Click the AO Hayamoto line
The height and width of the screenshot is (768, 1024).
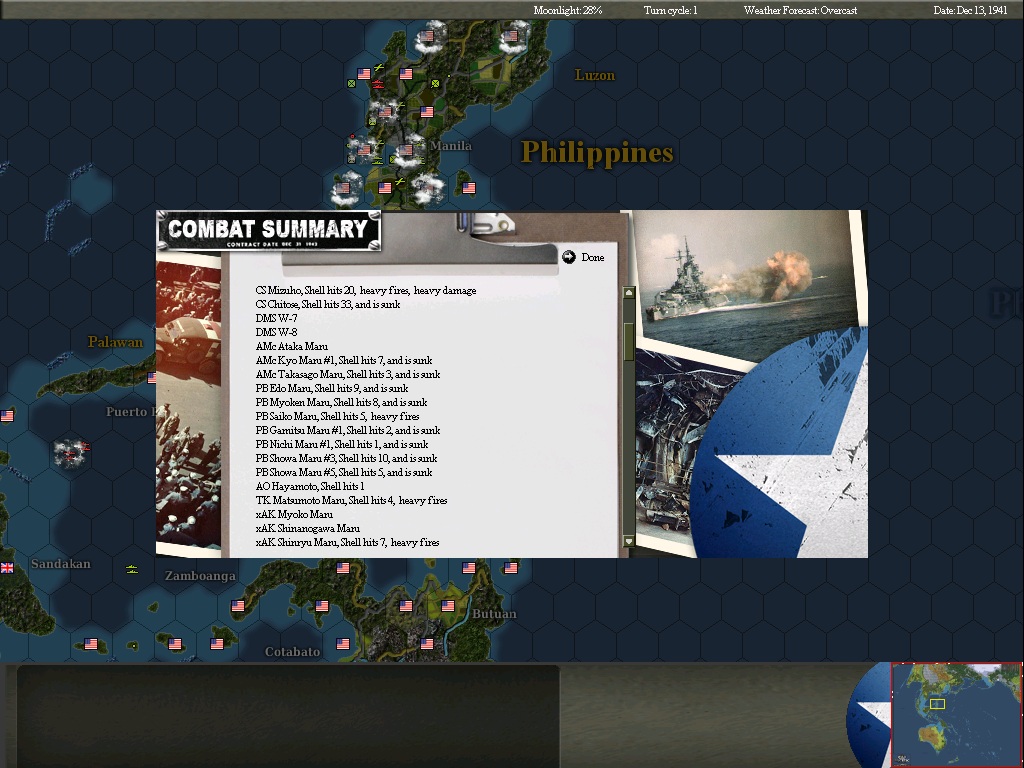(310, 487)
